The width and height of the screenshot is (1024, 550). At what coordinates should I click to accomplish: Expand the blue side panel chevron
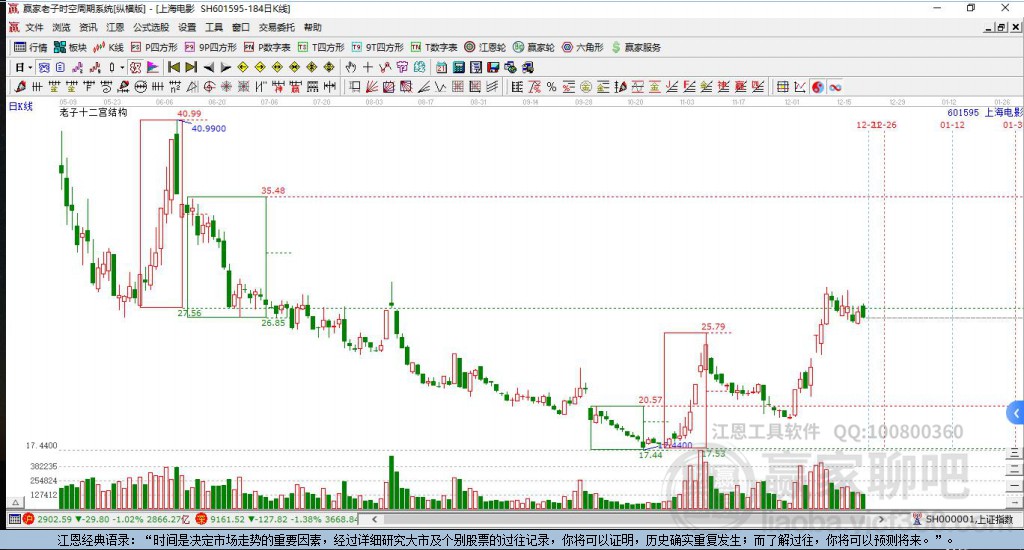pos(1016,413)
